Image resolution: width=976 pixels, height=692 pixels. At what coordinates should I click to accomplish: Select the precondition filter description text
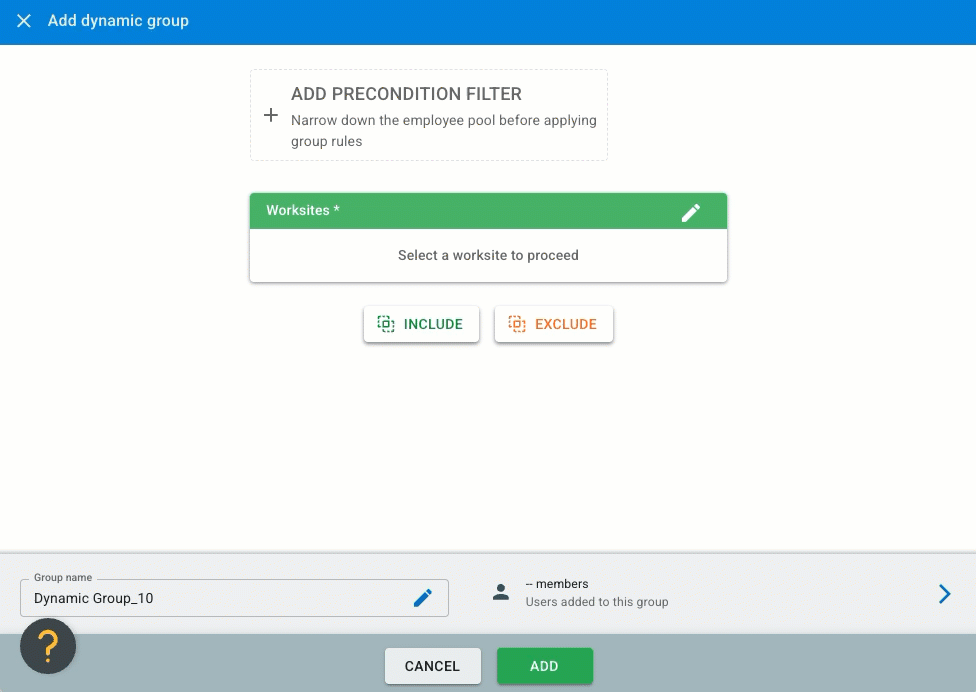[x=443, y=131]
